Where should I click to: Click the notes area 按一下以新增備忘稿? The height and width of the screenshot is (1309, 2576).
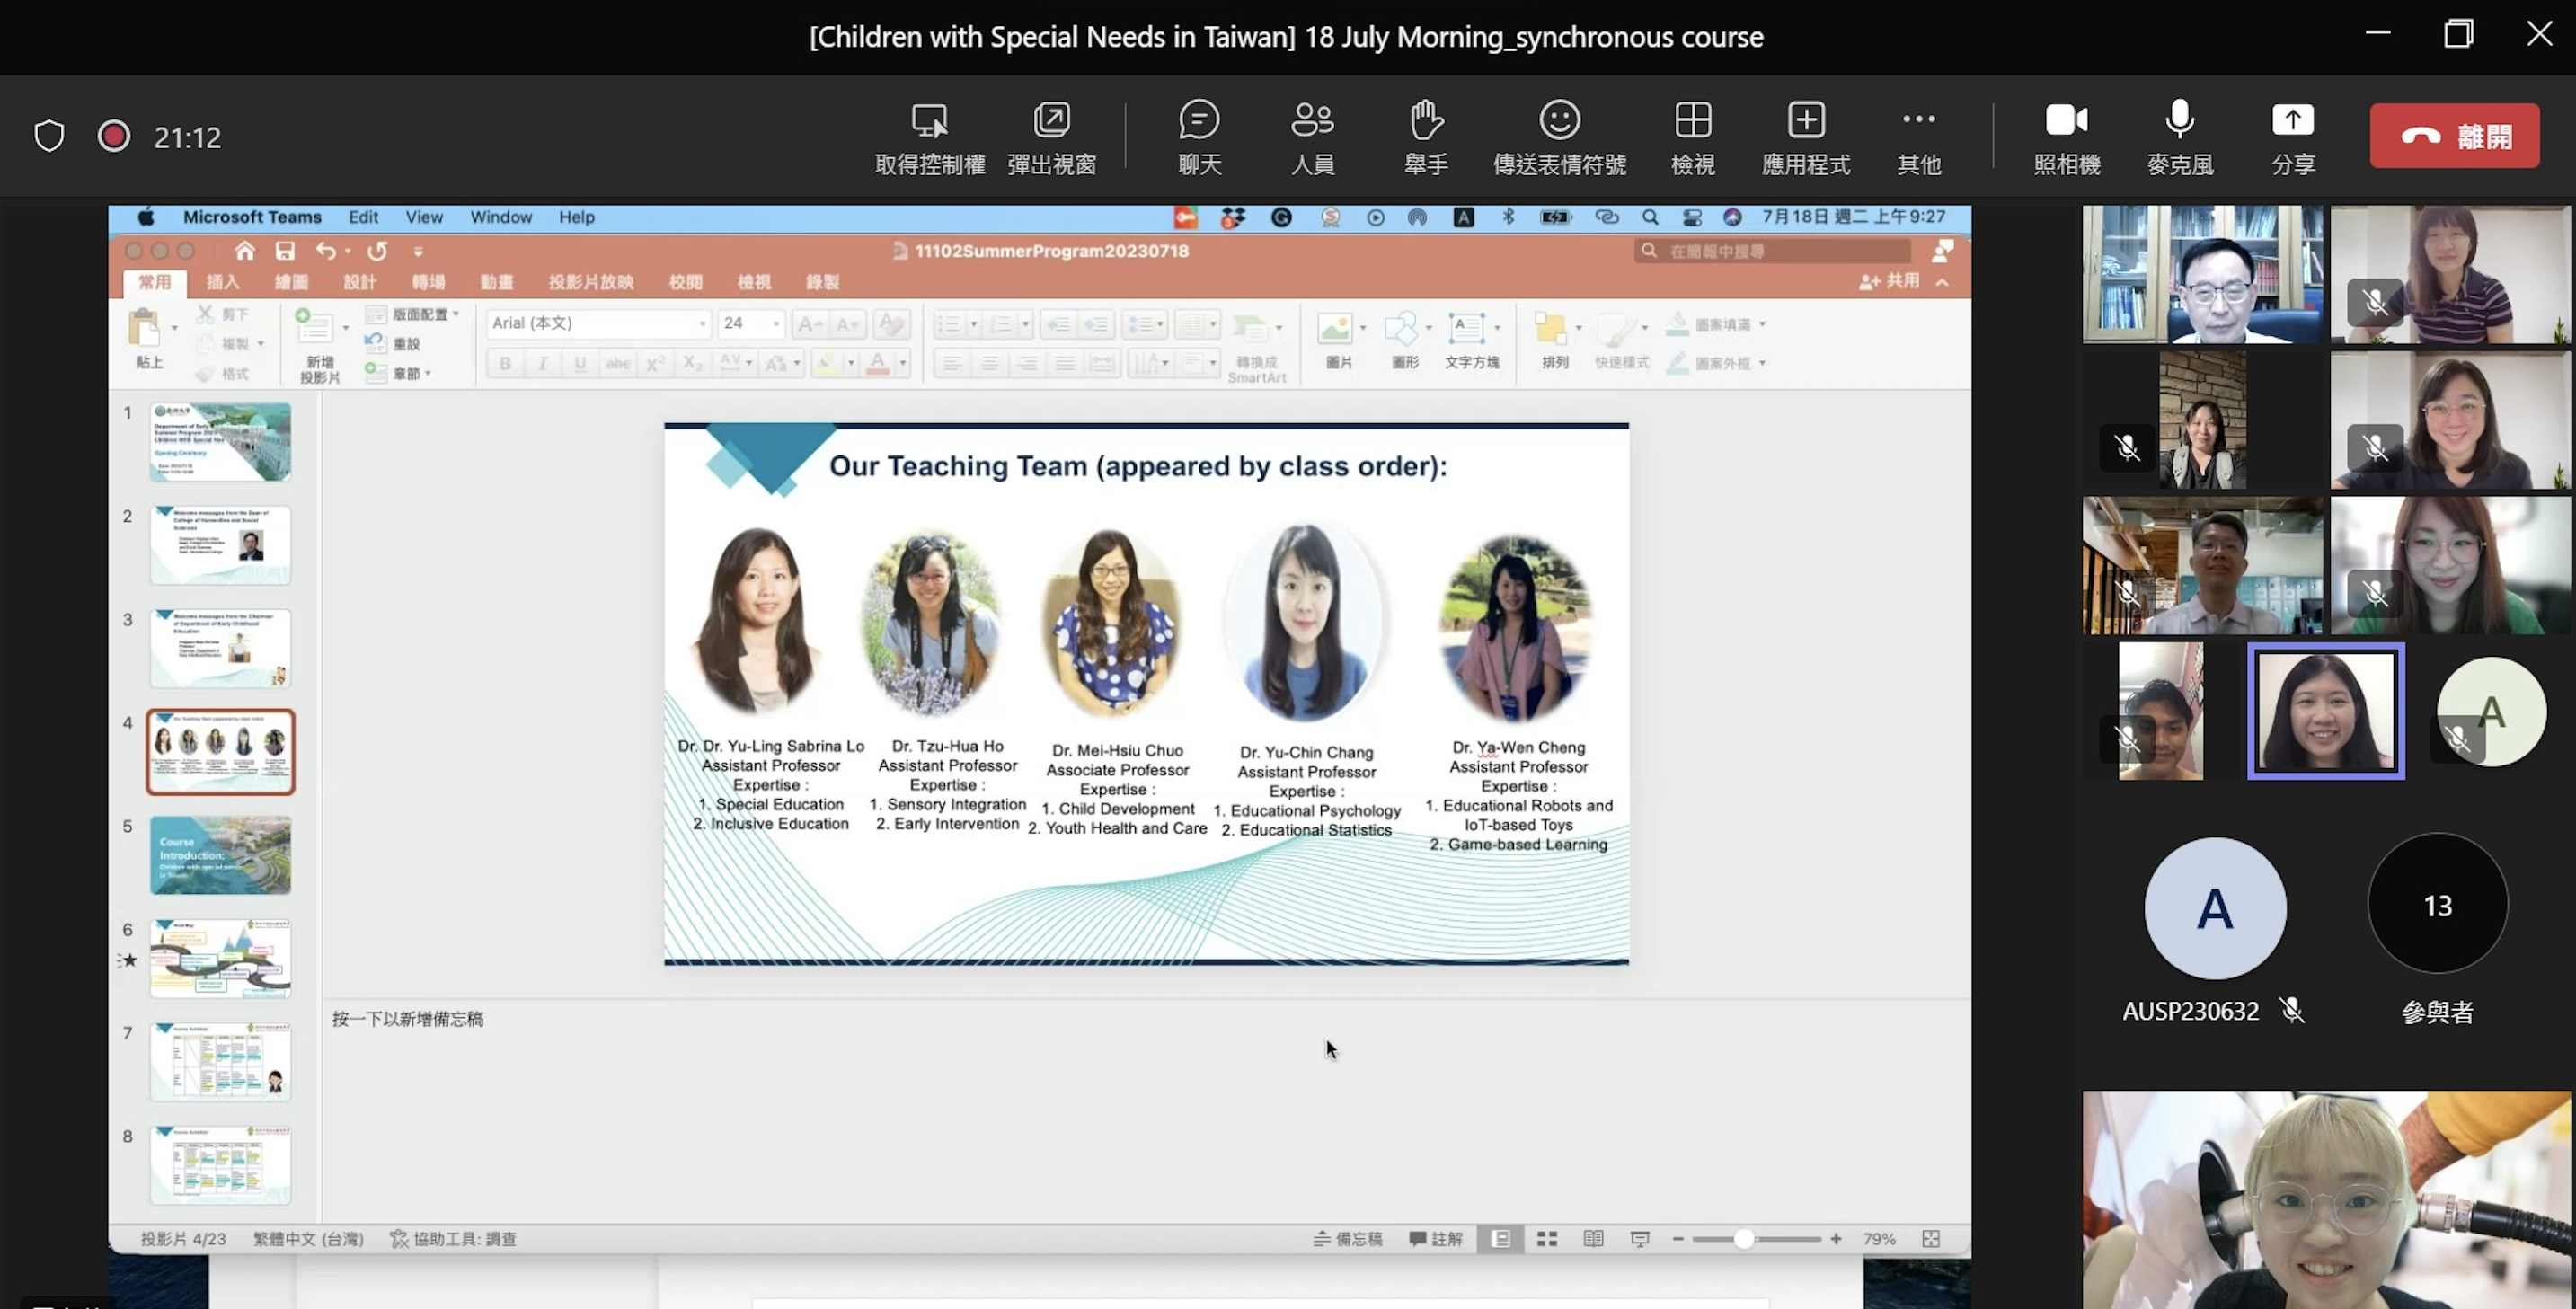point(408,1019)
